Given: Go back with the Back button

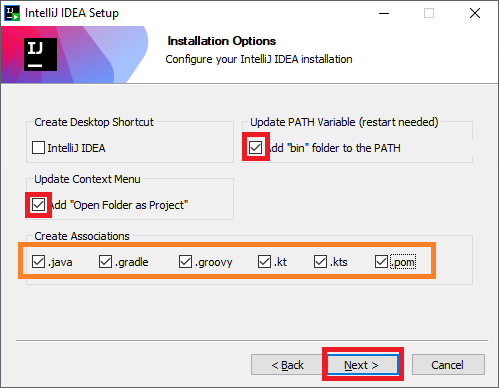Looking at the screenshot, I should pyautogui.click(x=287, y=365).
